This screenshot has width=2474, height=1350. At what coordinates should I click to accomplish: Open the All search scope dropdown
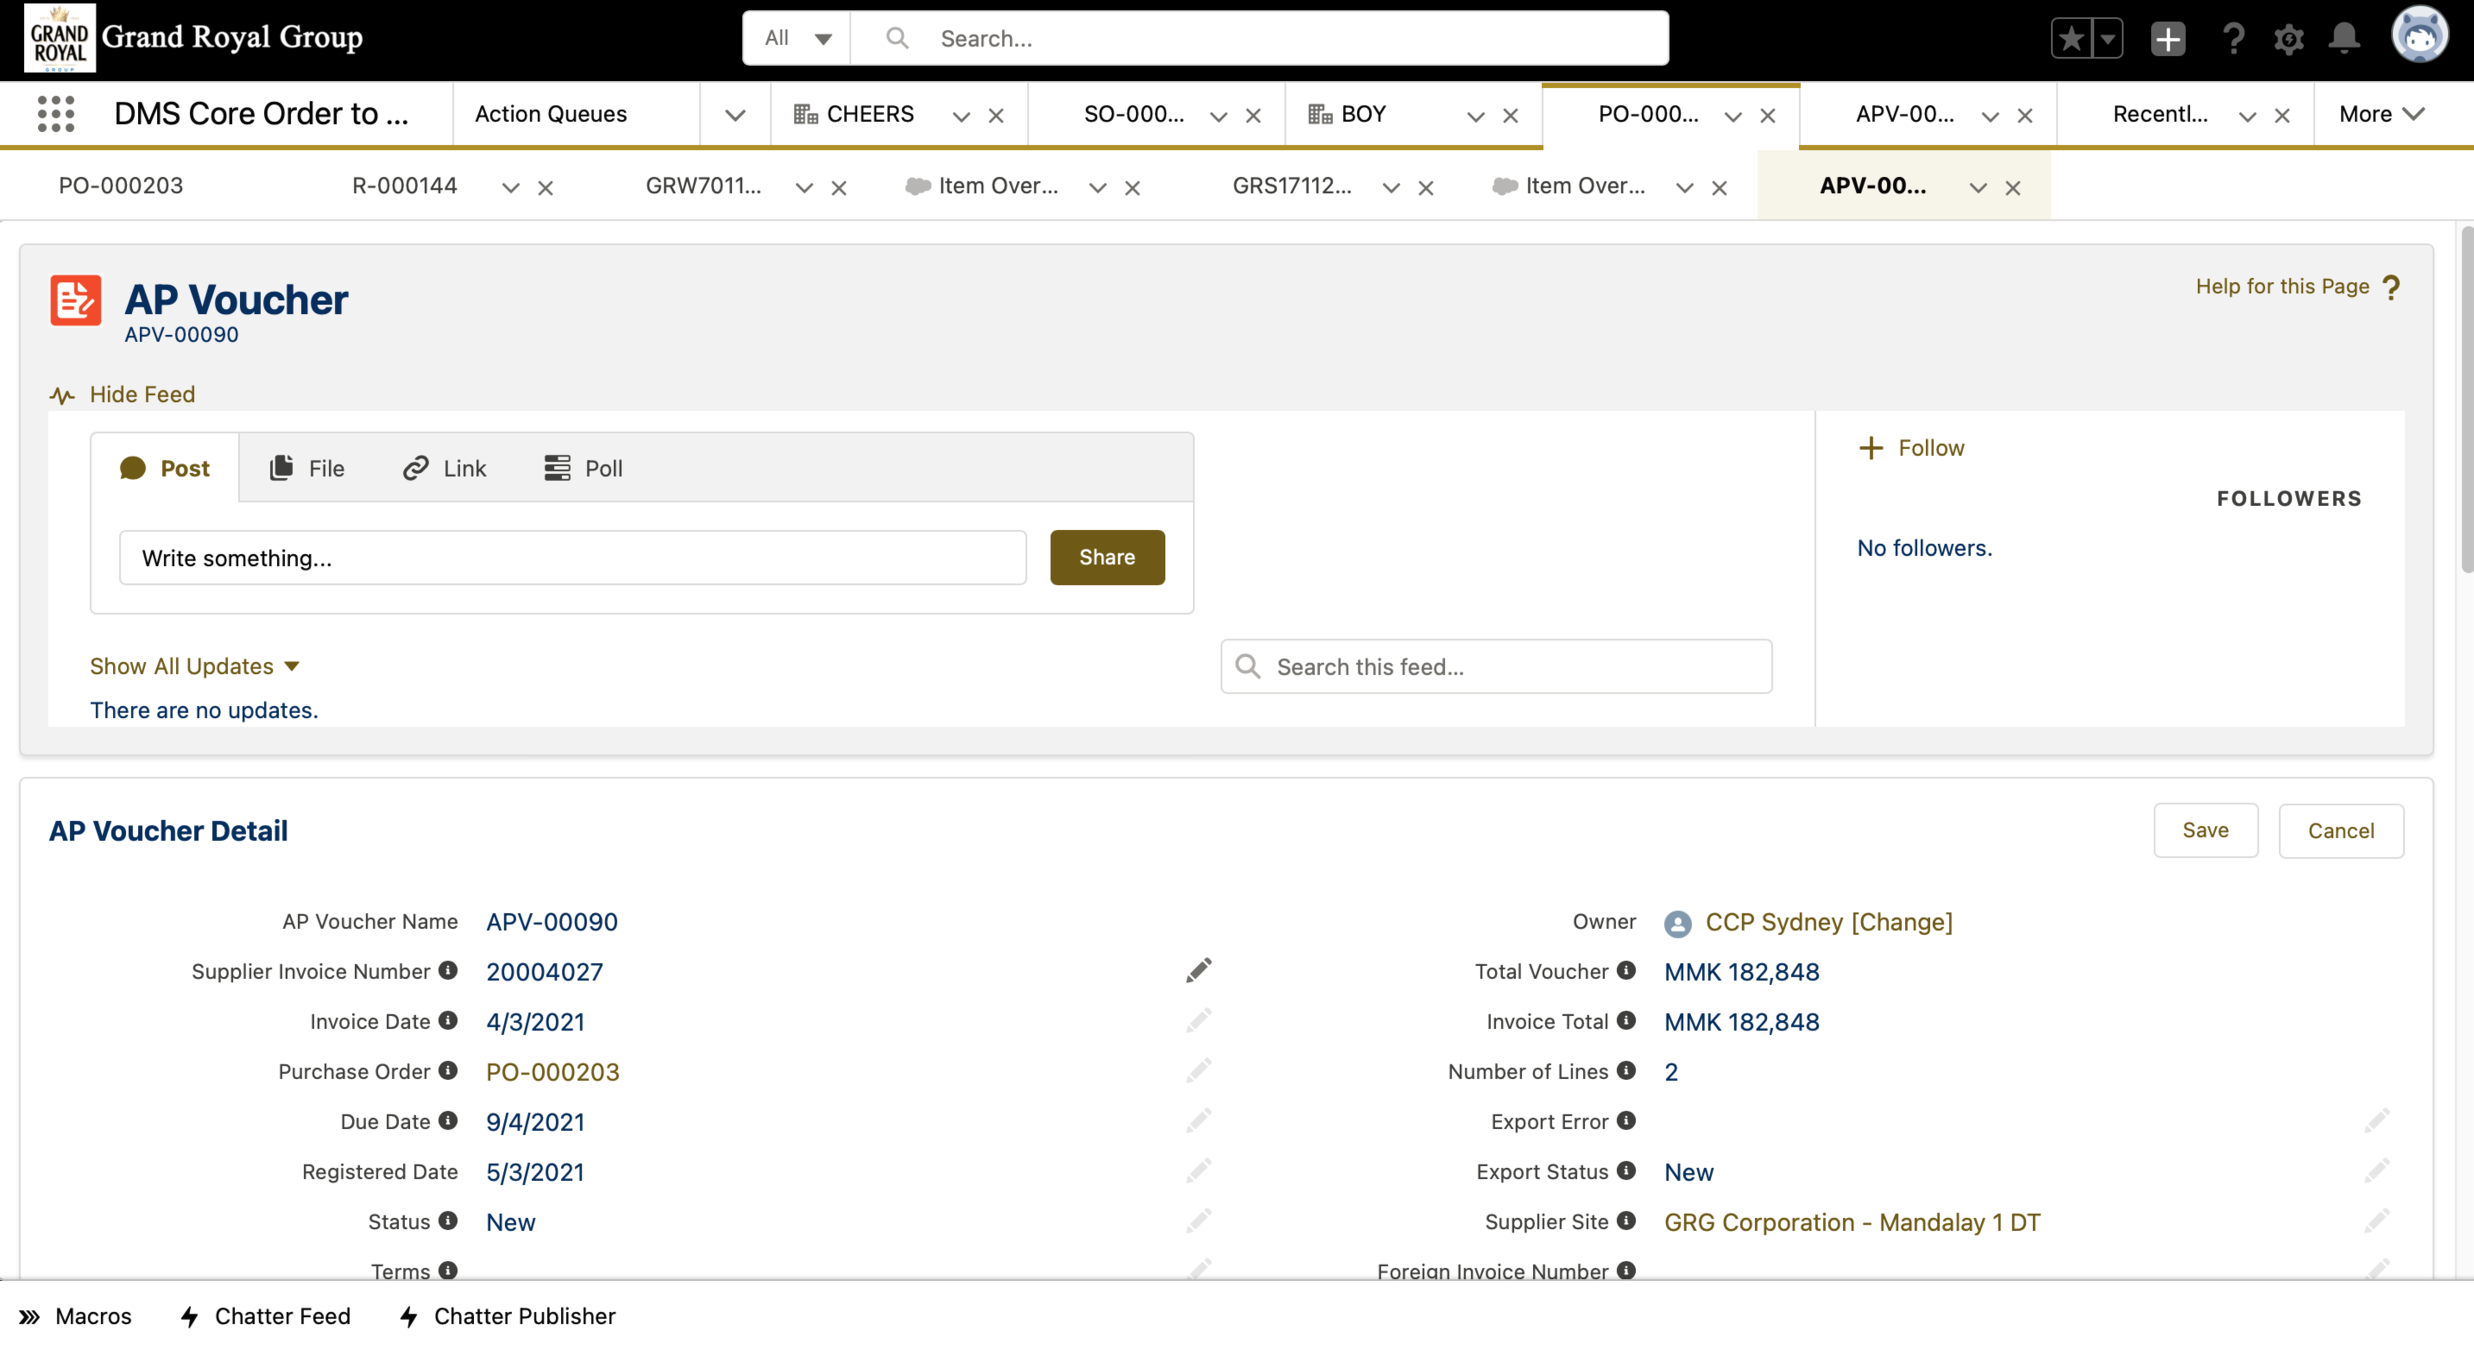click(x=797, y=38)
